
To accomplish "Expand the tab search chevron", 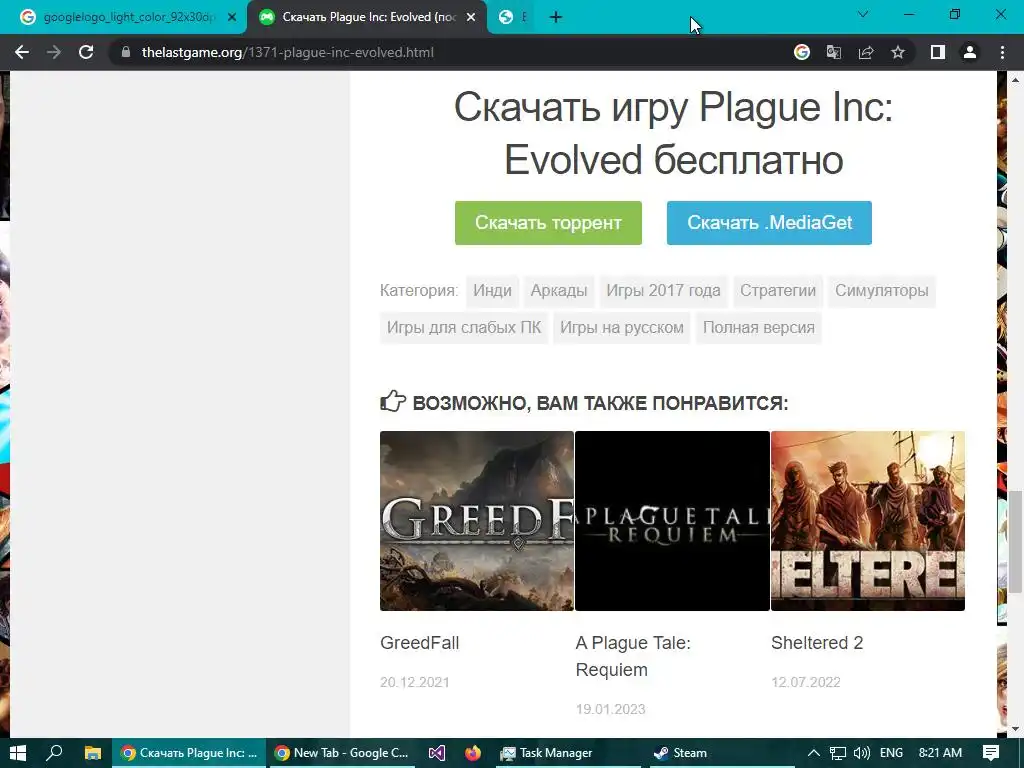I will [863, 14].
